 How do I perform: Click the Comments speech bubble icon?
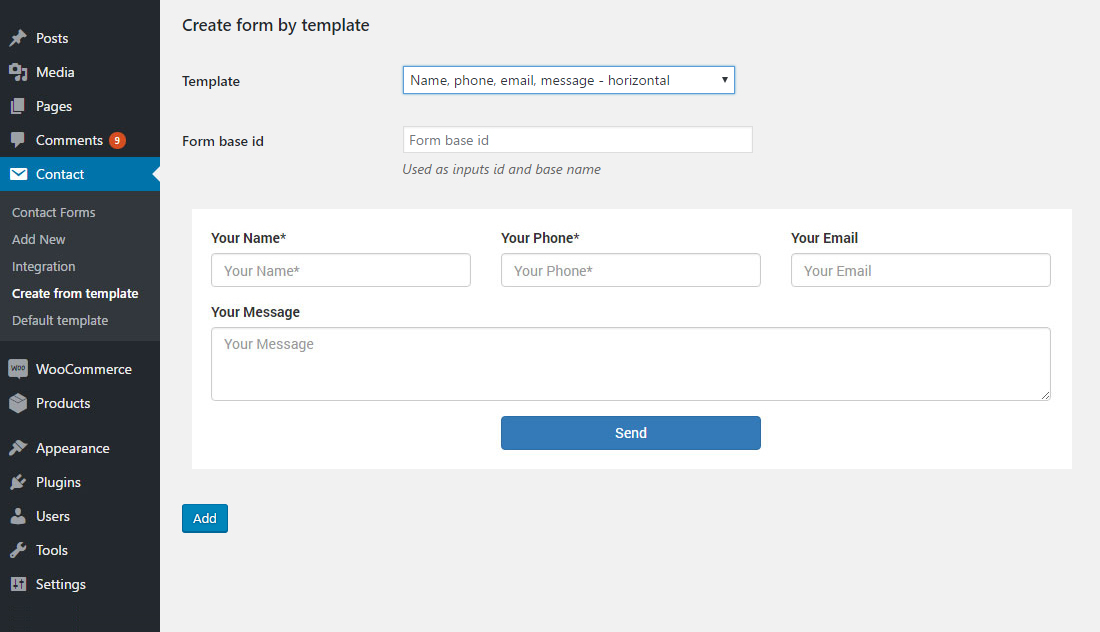18,140
